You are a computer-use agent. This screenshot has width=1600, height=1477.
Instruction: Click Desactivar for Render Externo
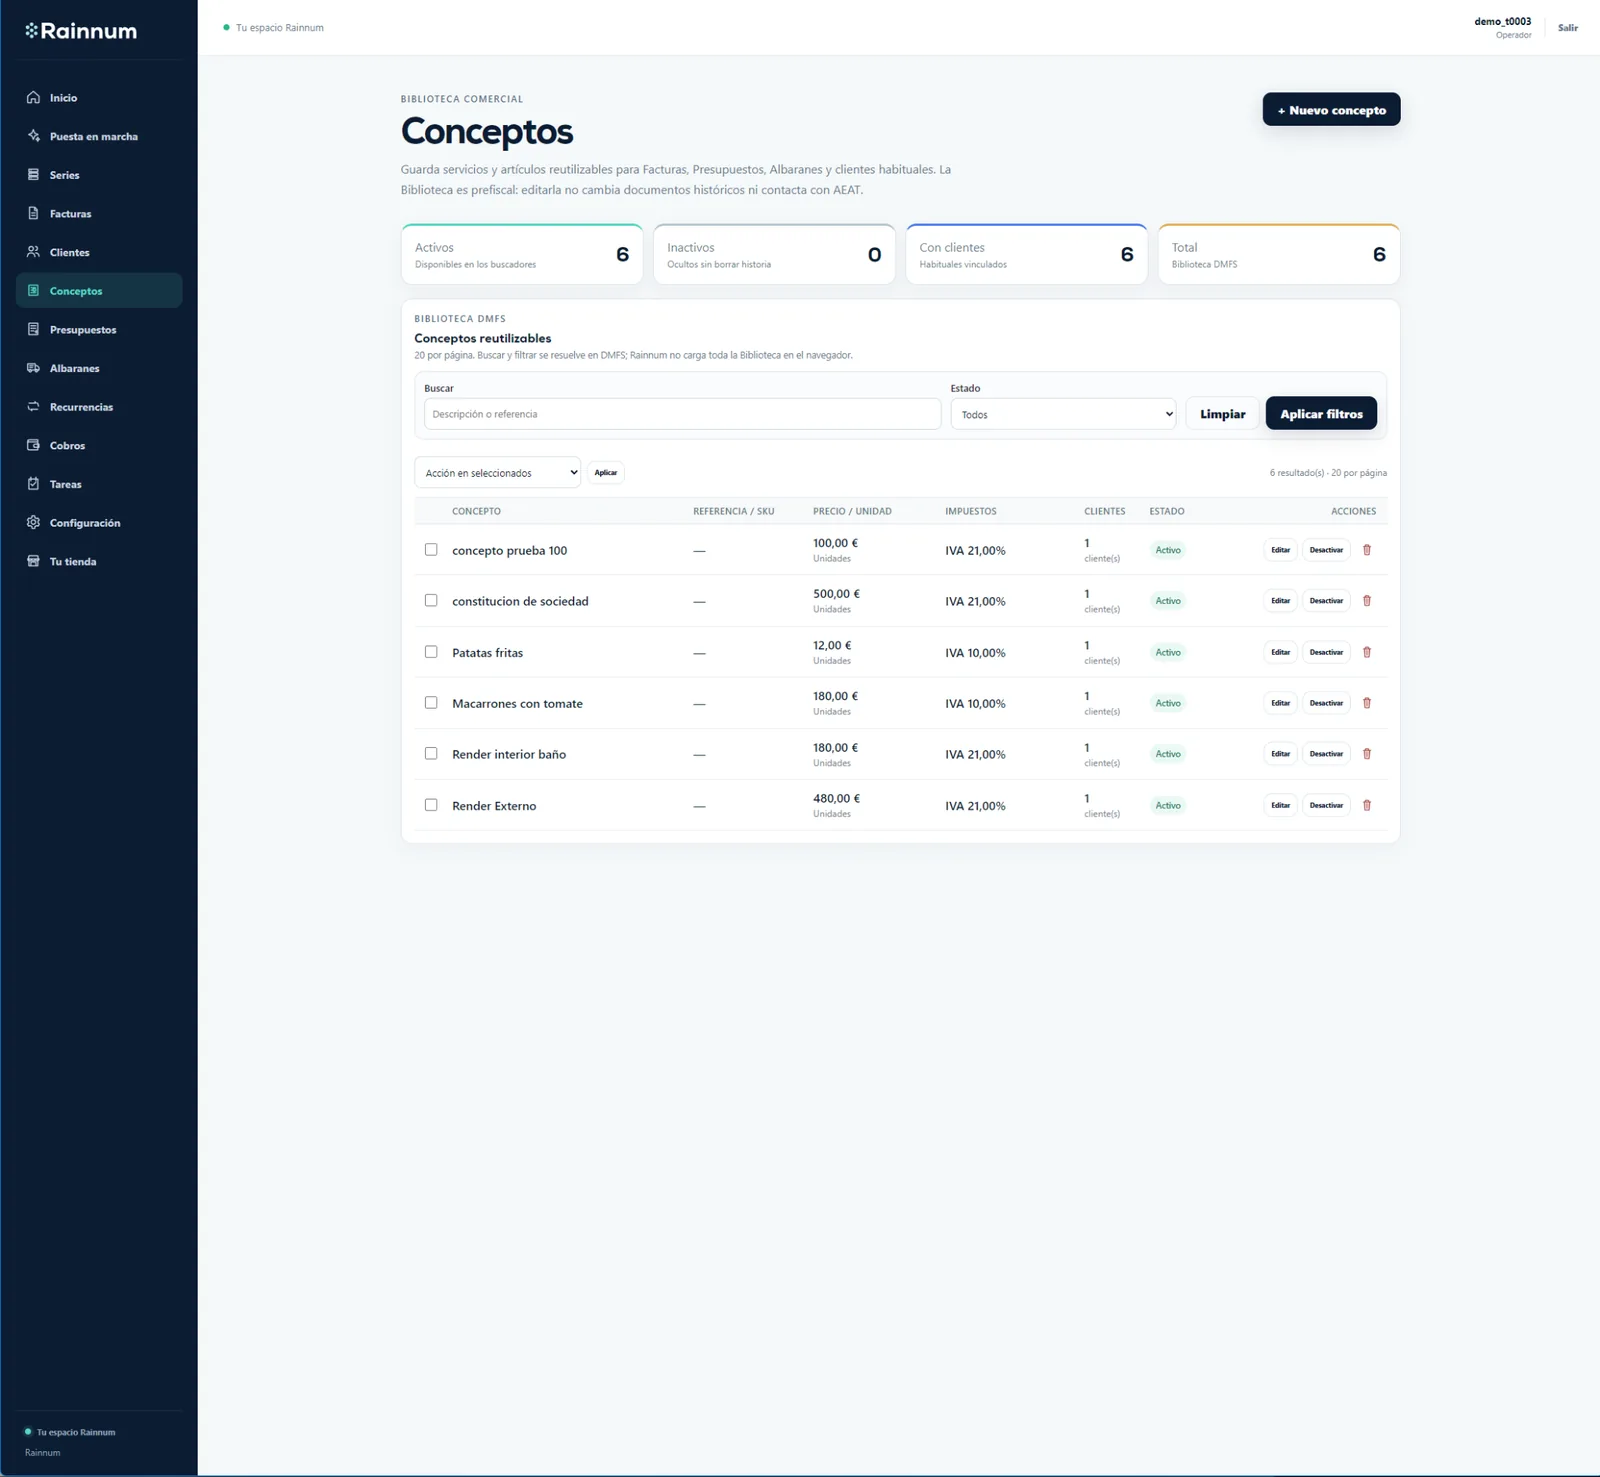1326,805
